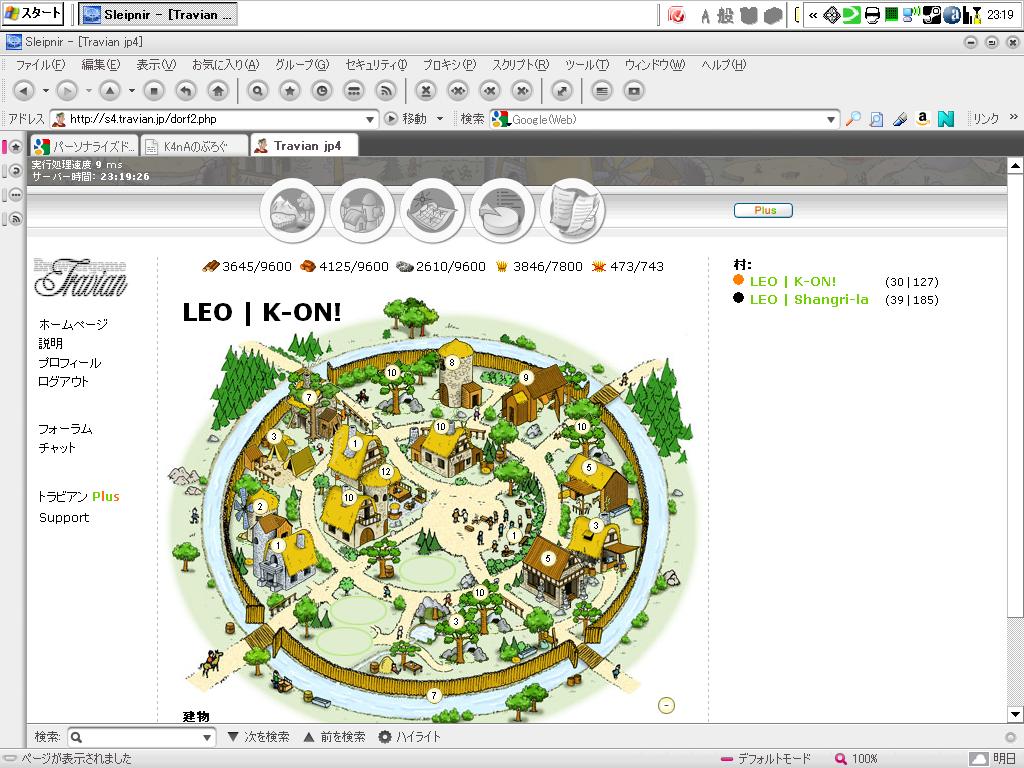
Task: Go to home page via the Home icon
Action: [x=218, y=91]
